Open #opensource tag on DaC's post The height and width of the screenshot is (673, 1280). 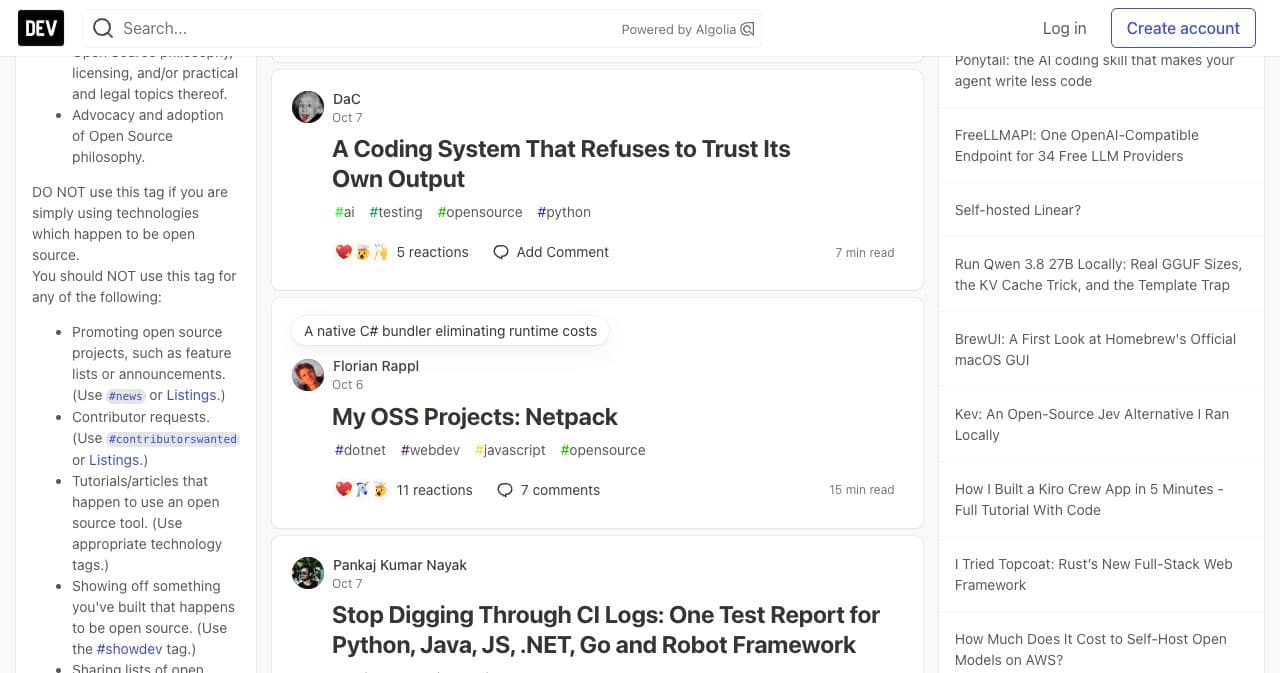point(480,212)
